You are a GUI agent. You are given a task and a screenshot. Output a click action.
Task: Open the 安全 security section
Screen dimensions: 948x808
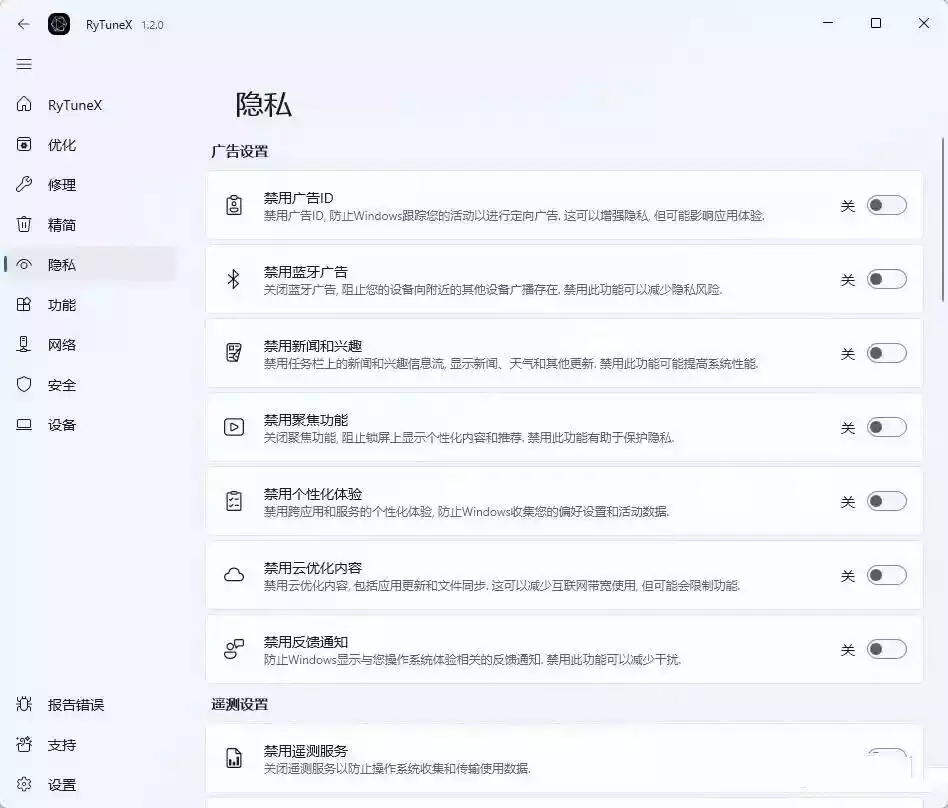[x=62, y=384]
